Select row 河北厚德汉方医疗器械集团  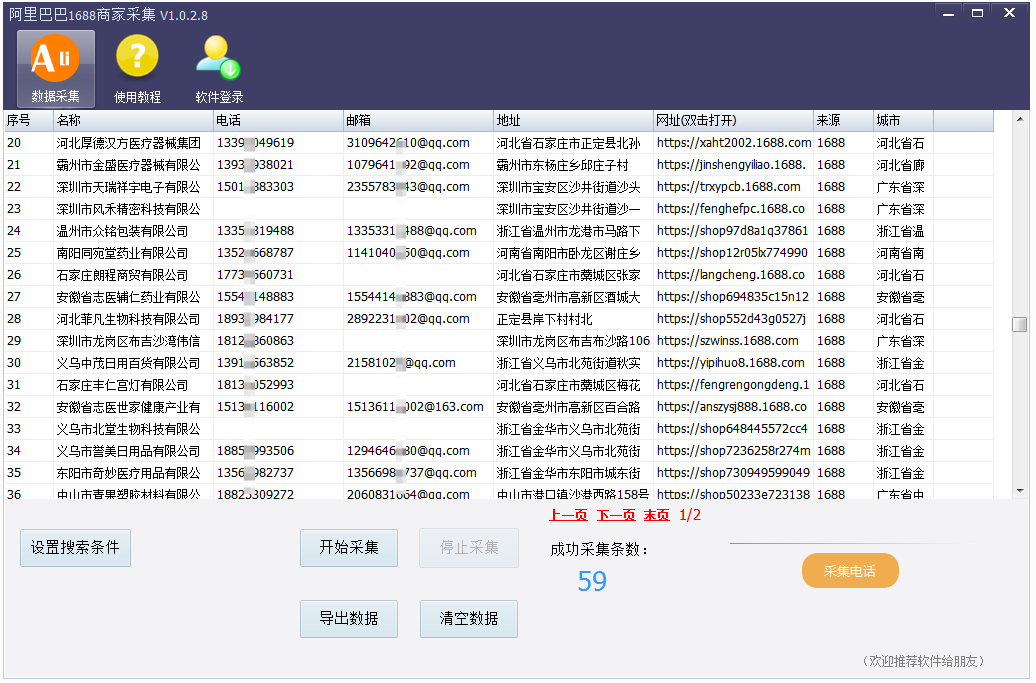[x=499, y=143]
